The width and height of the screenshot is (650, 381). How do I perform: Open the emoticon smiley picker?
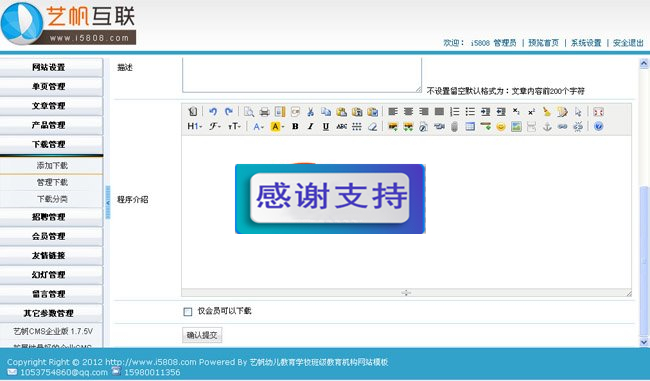point(501,126)
